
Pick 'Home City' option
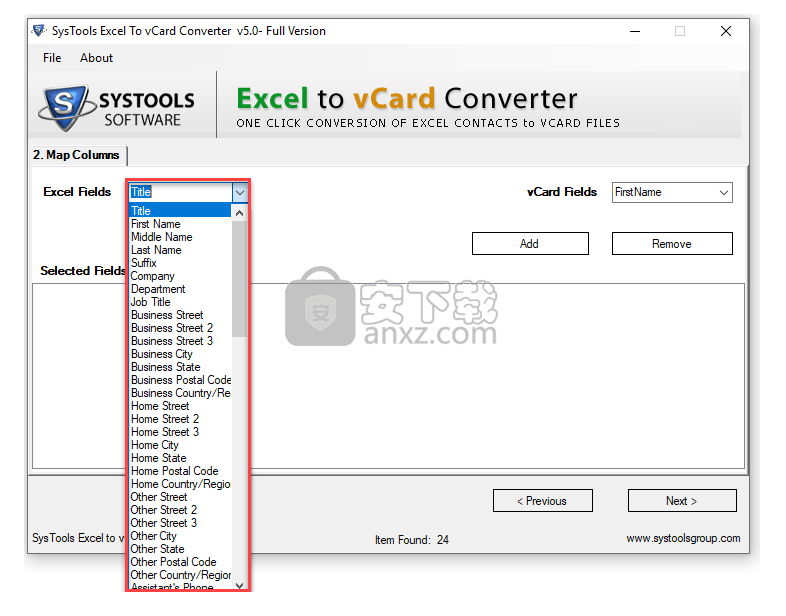pyautogui.click(x=180, y=445)
